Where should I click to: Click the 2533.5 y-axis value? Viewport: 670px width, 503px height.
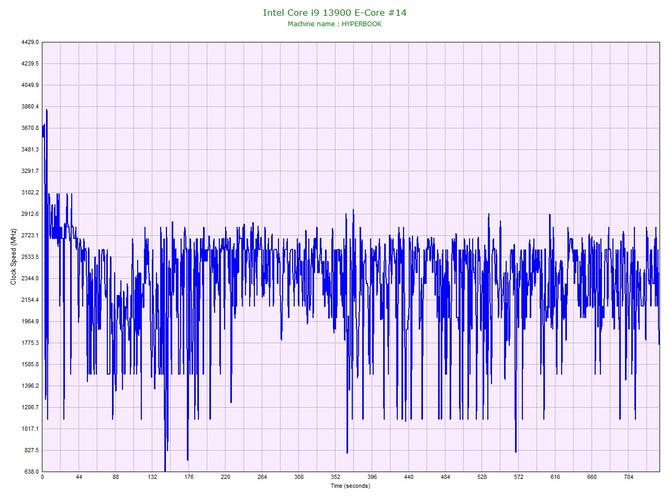click(30, 257)
